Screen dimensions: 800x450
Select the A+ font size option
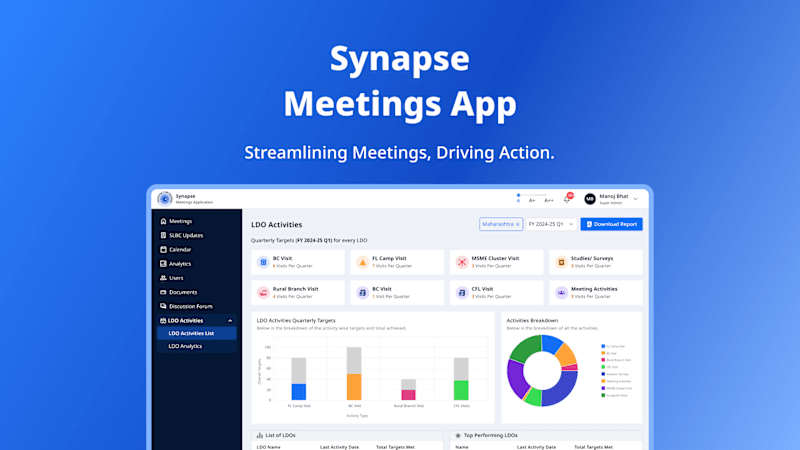(x=532, y=201)
